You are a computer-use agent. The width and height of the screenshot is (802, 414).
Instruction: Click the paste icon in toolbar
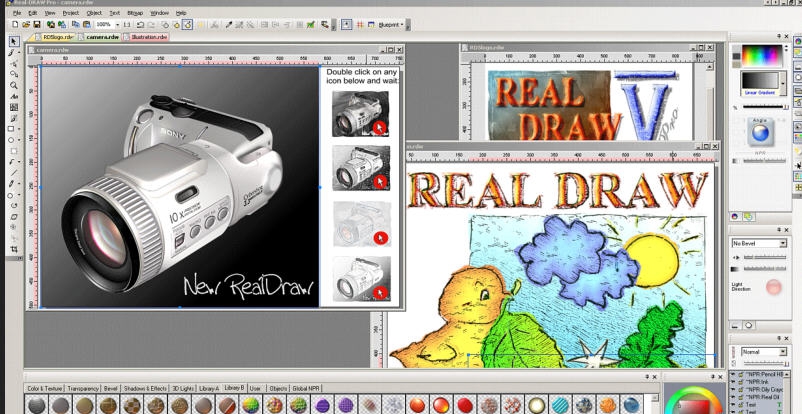click(87, 25)
